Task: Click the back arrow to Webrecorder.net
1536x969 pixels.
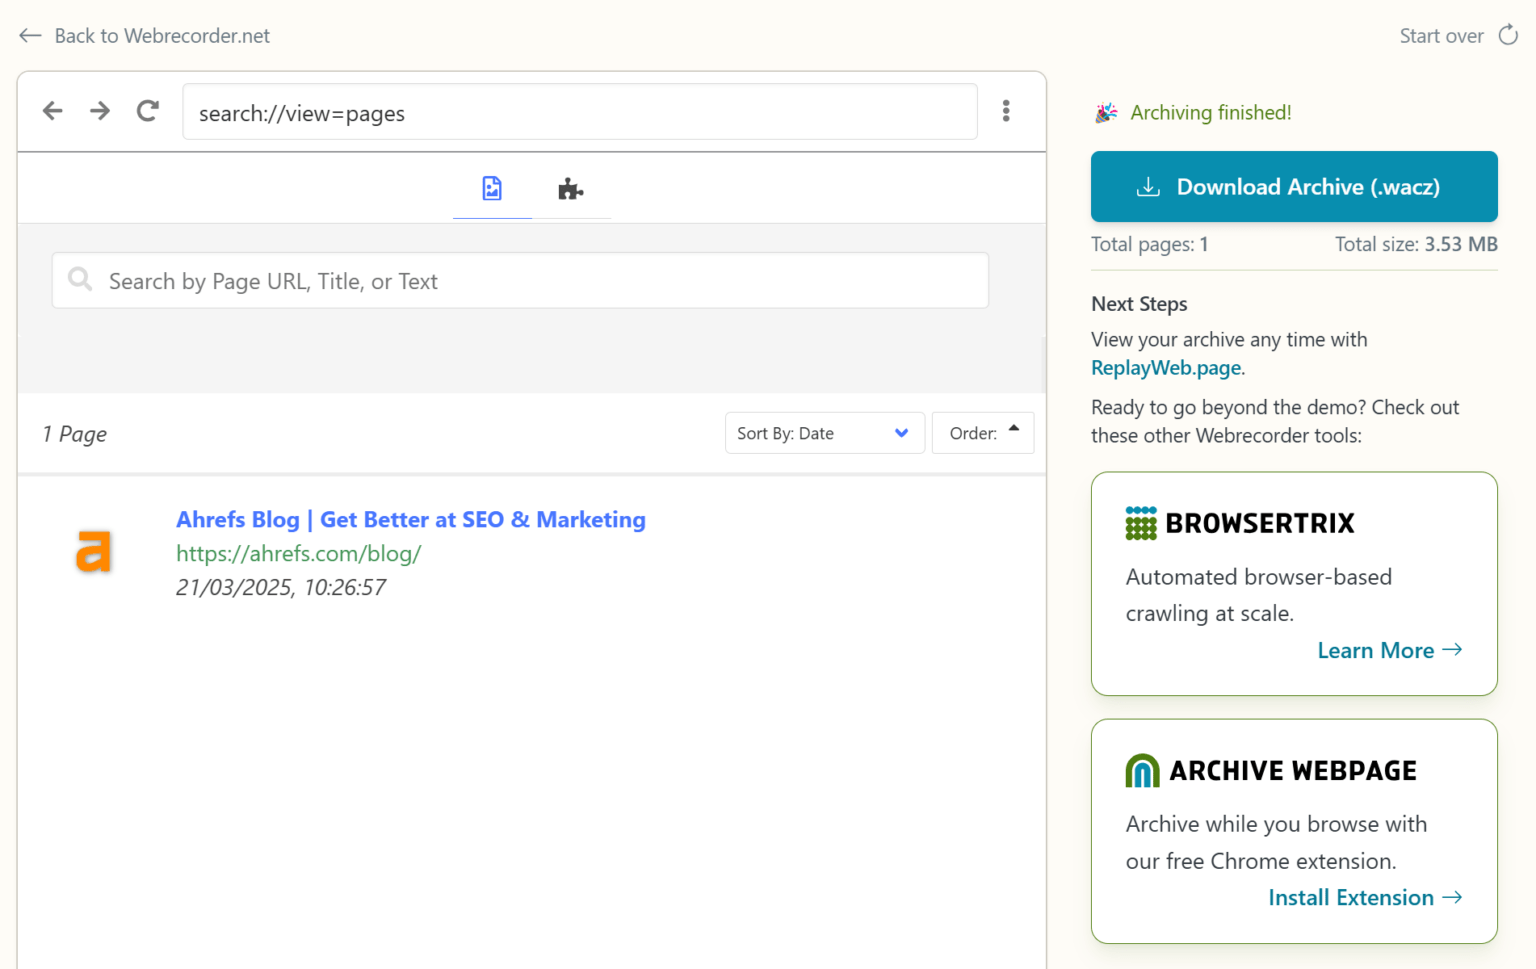Action: (30, 35)
